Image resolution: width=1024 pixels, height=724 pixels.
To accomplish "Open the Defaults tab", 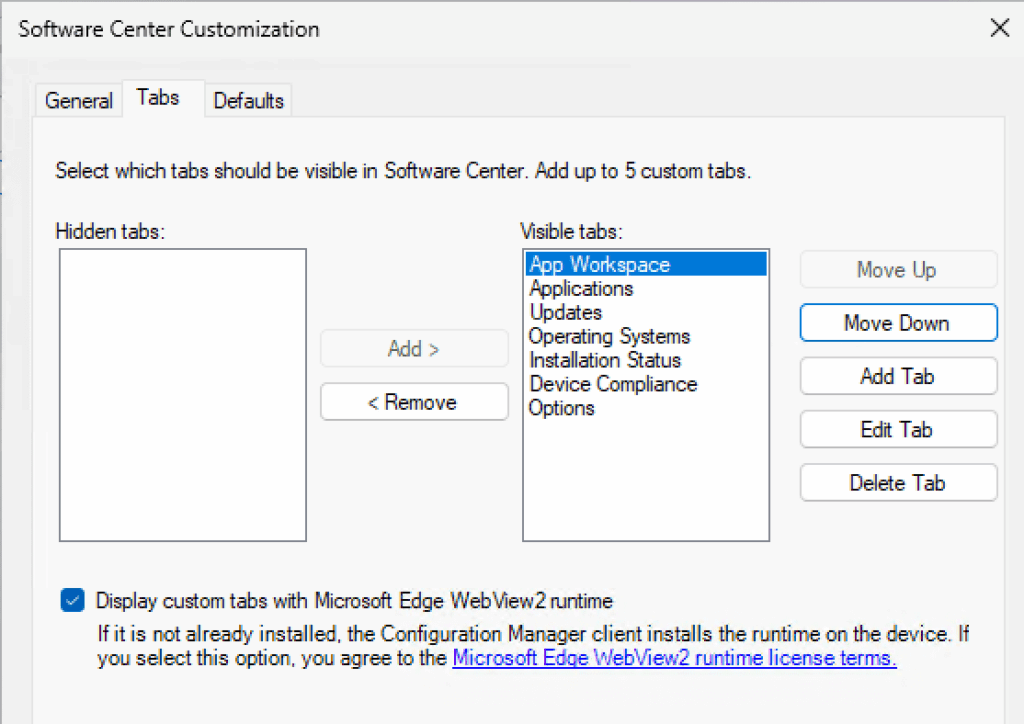I will [x=249, y=101].
